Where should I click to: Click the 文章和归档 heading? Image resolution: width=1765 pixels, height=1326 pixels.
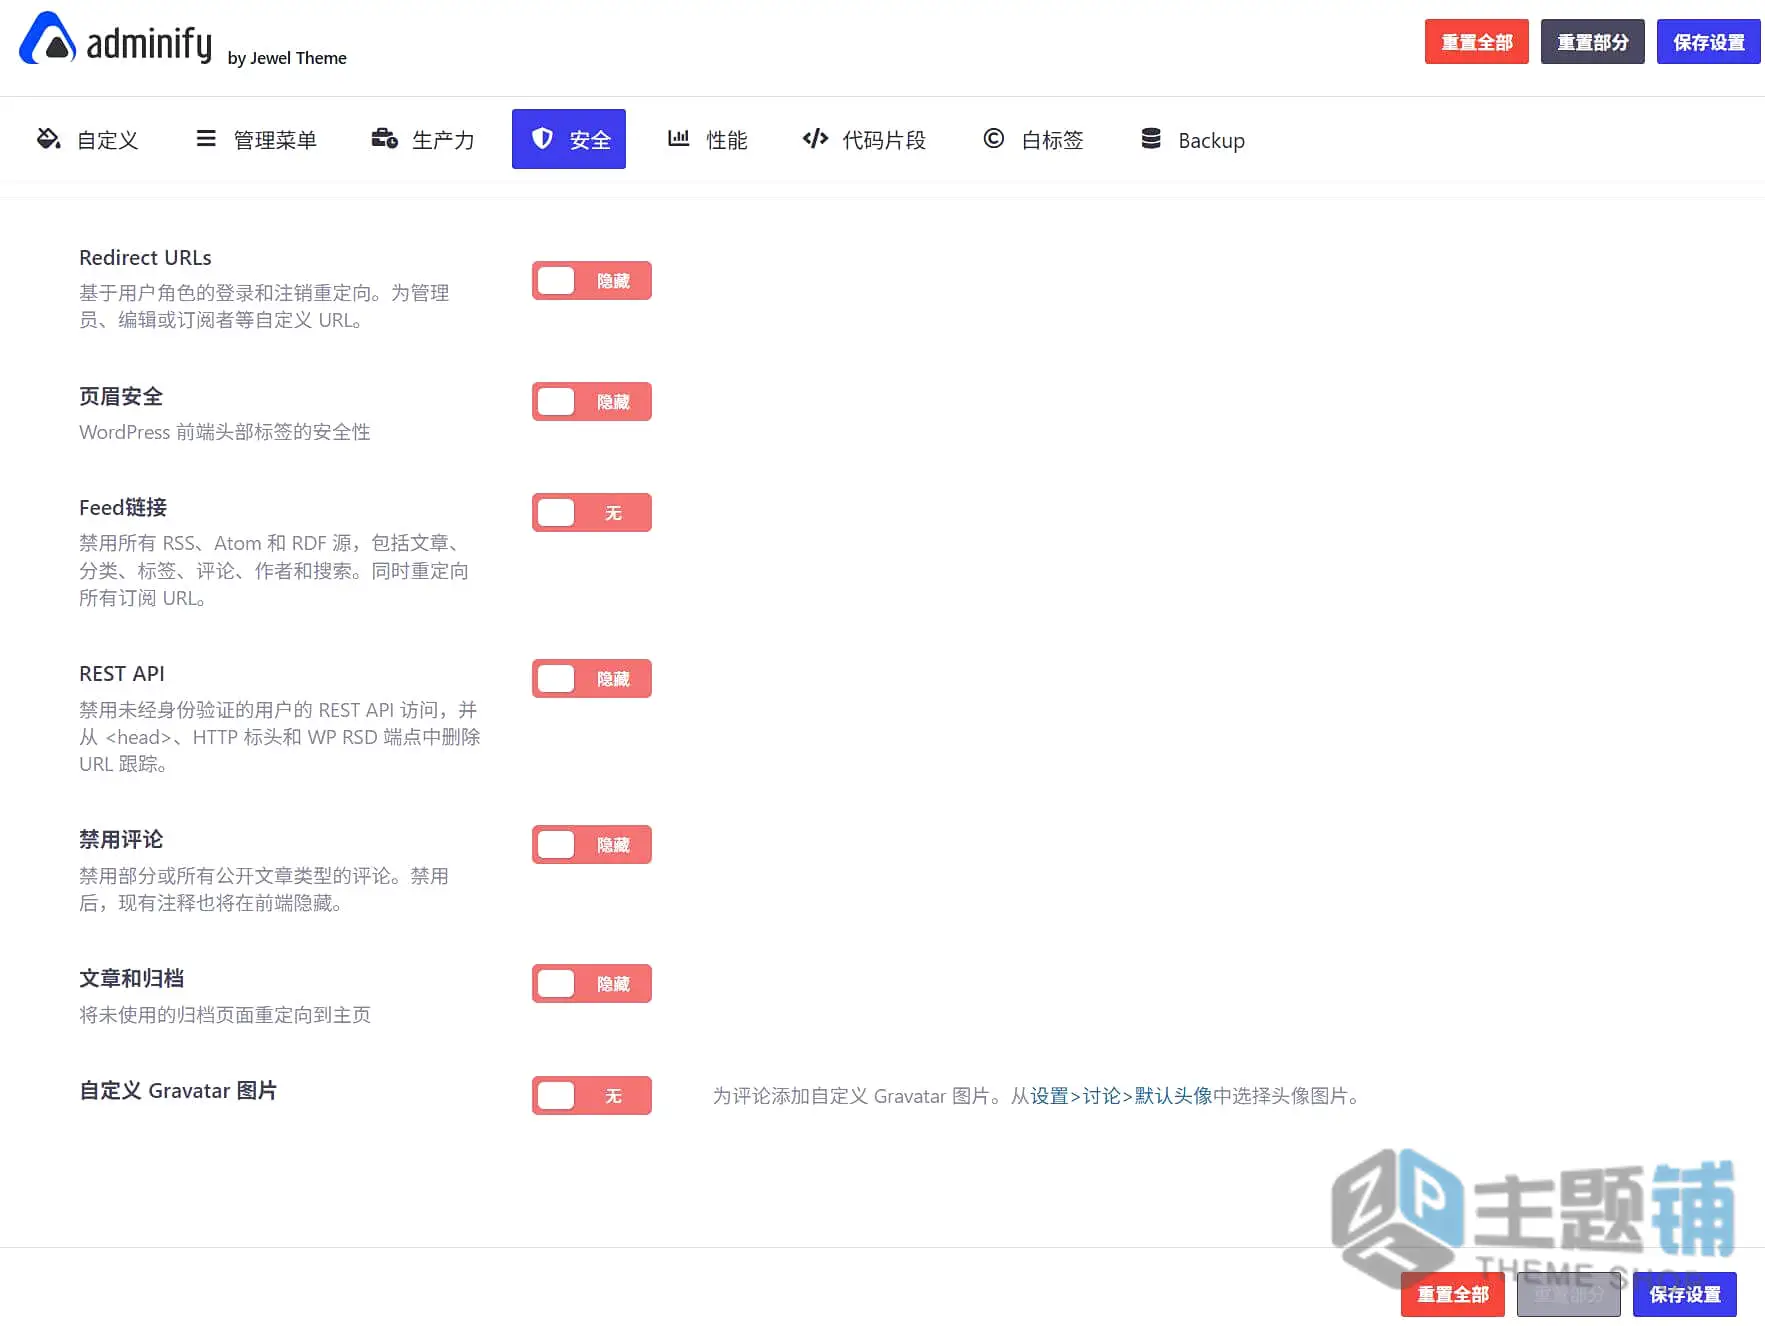pos(132,979)
